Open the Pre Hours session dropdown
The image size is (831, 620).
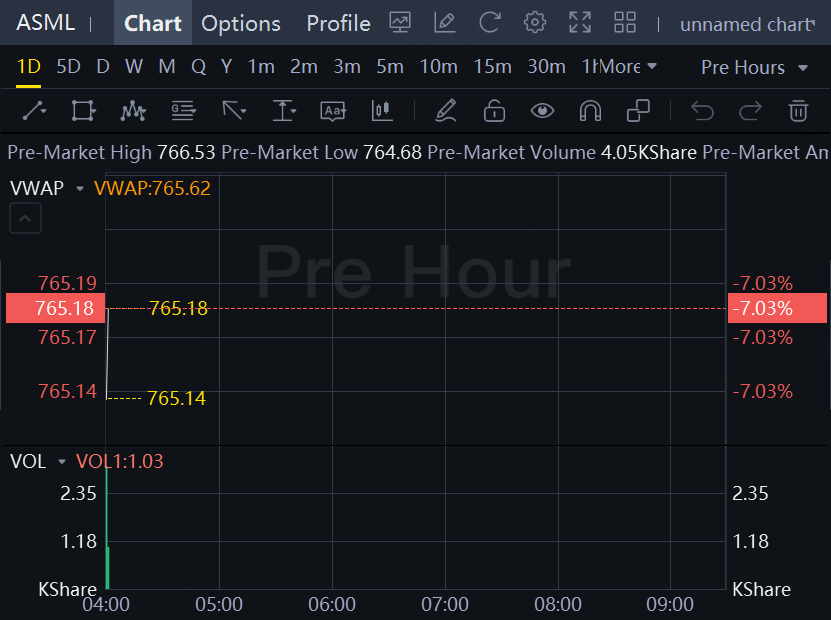(755, 67)
